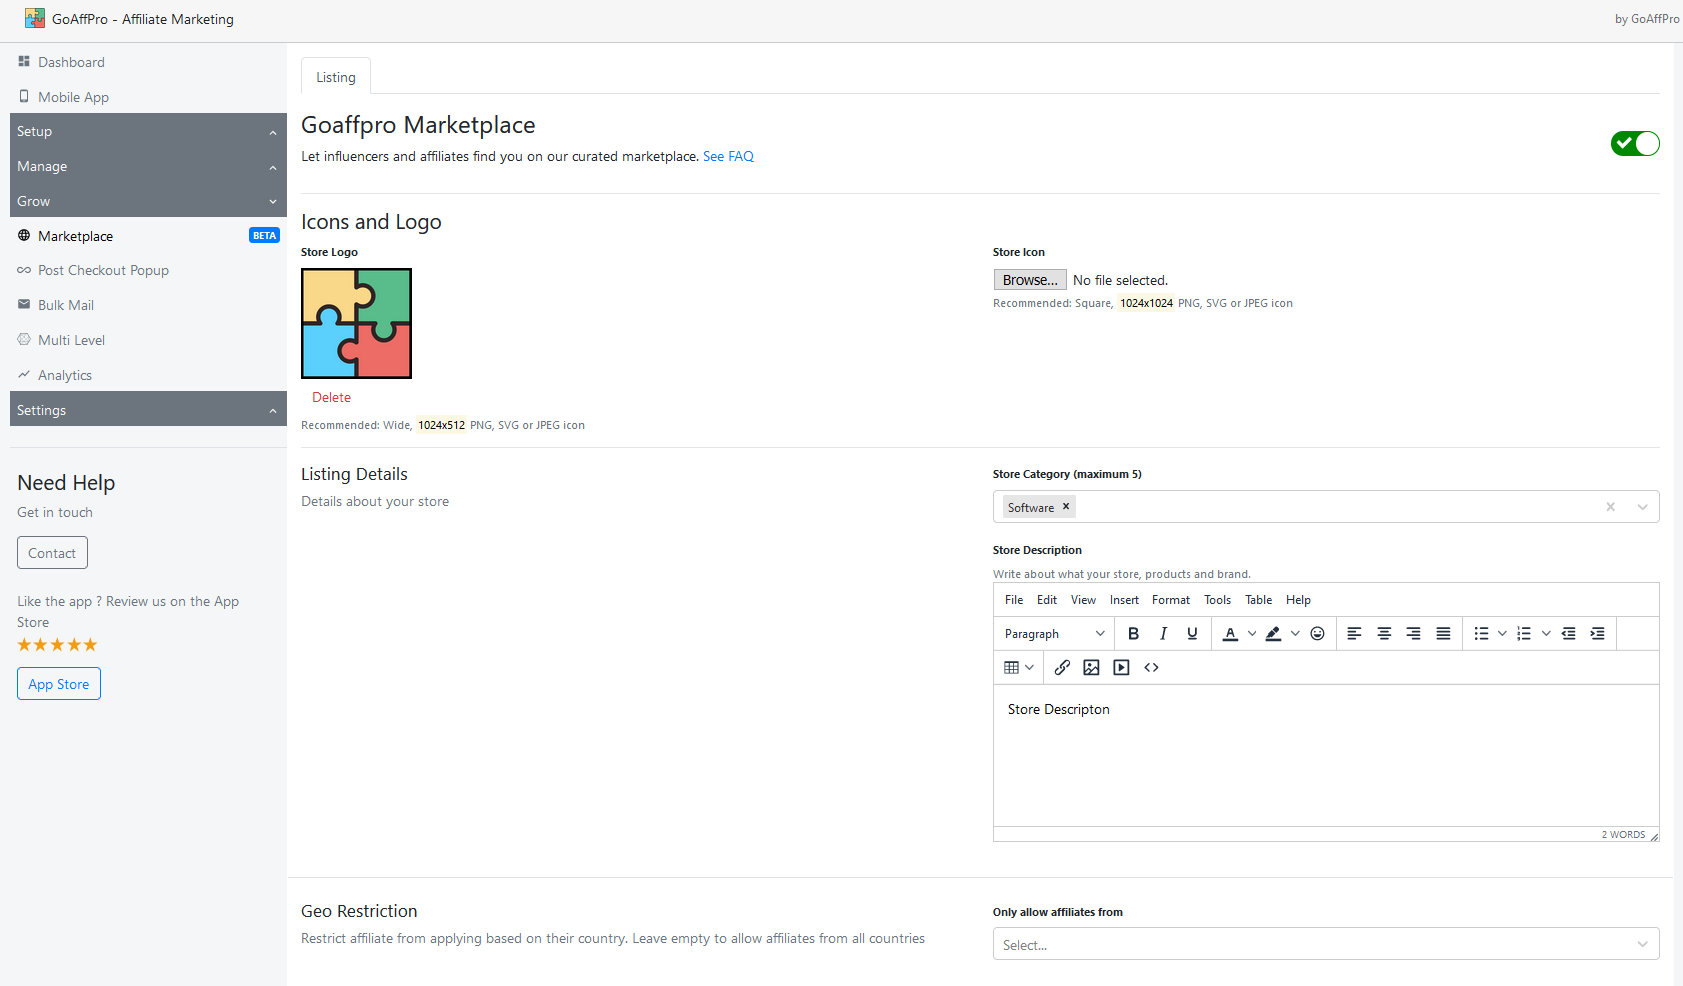Decrease indent in editor
This screenshot has width=1683, height=986.
coord(1568,633)
